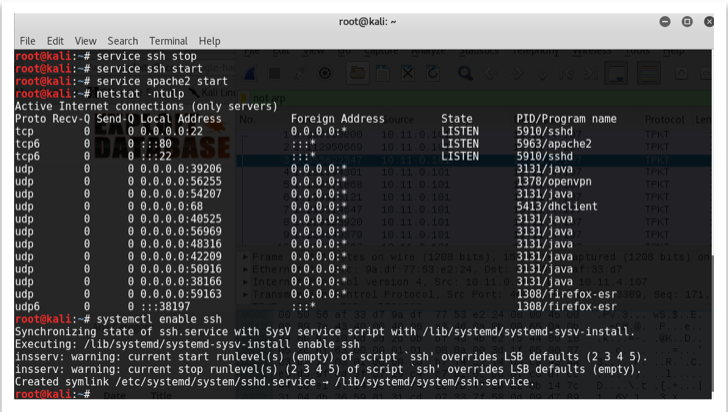Click Wireshark open capture file folder icon

pos(358,73)
